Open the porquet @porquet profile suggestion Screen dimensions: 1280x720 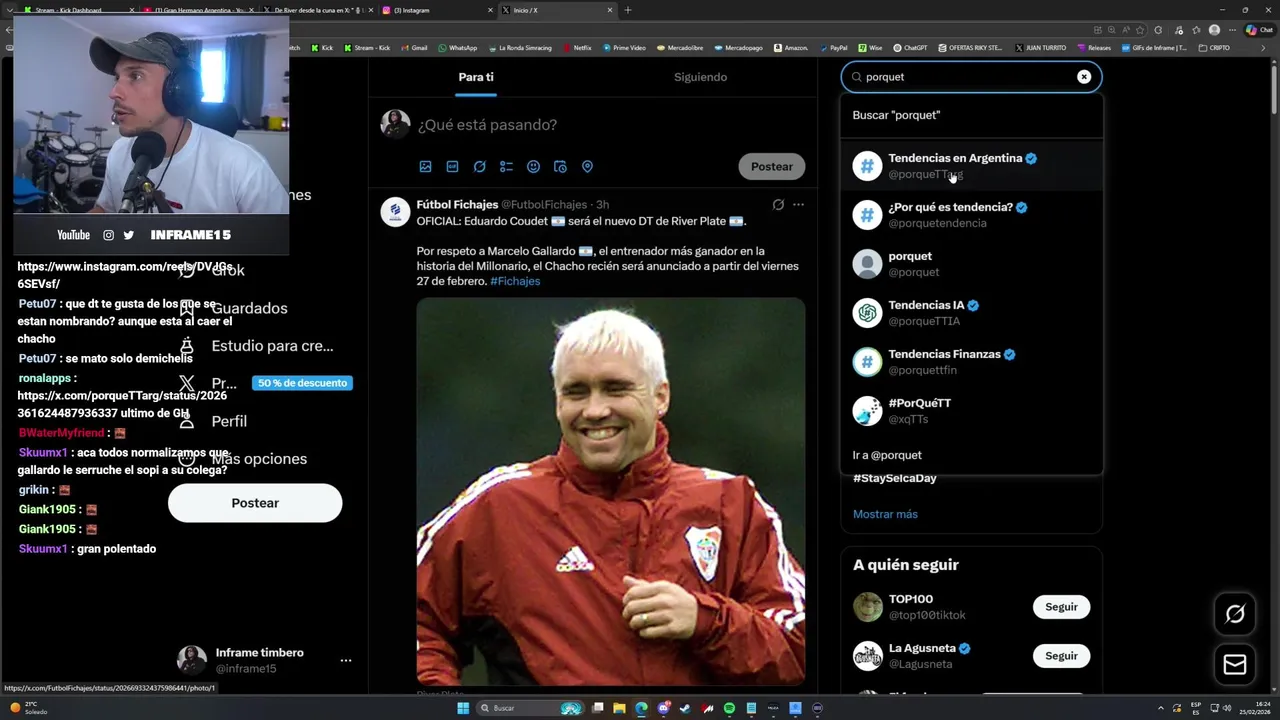(x=971, y=264)
